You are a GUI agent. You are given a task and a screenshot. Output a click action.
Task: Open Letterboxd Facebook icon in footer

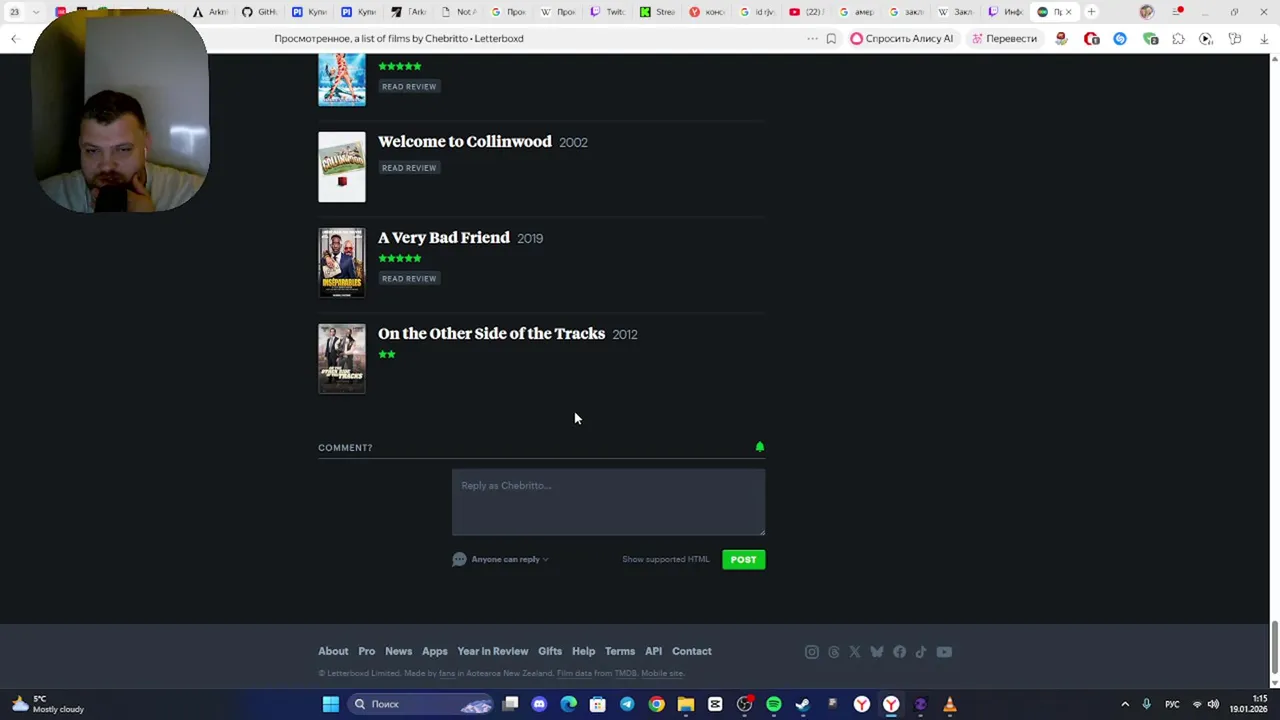pos(899,652)
